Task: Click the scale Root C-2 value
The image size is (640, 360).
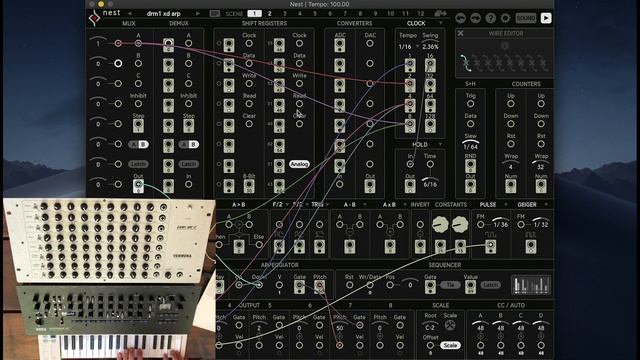Action: (430, 327)
